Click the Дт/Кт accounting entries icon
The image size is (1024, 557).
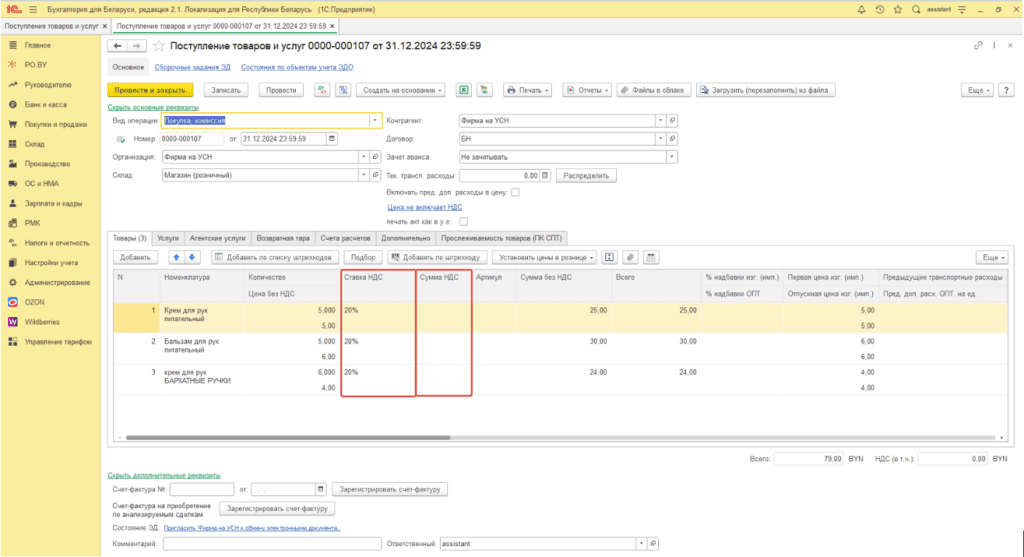pyautogui.click(x=322, y=90)
